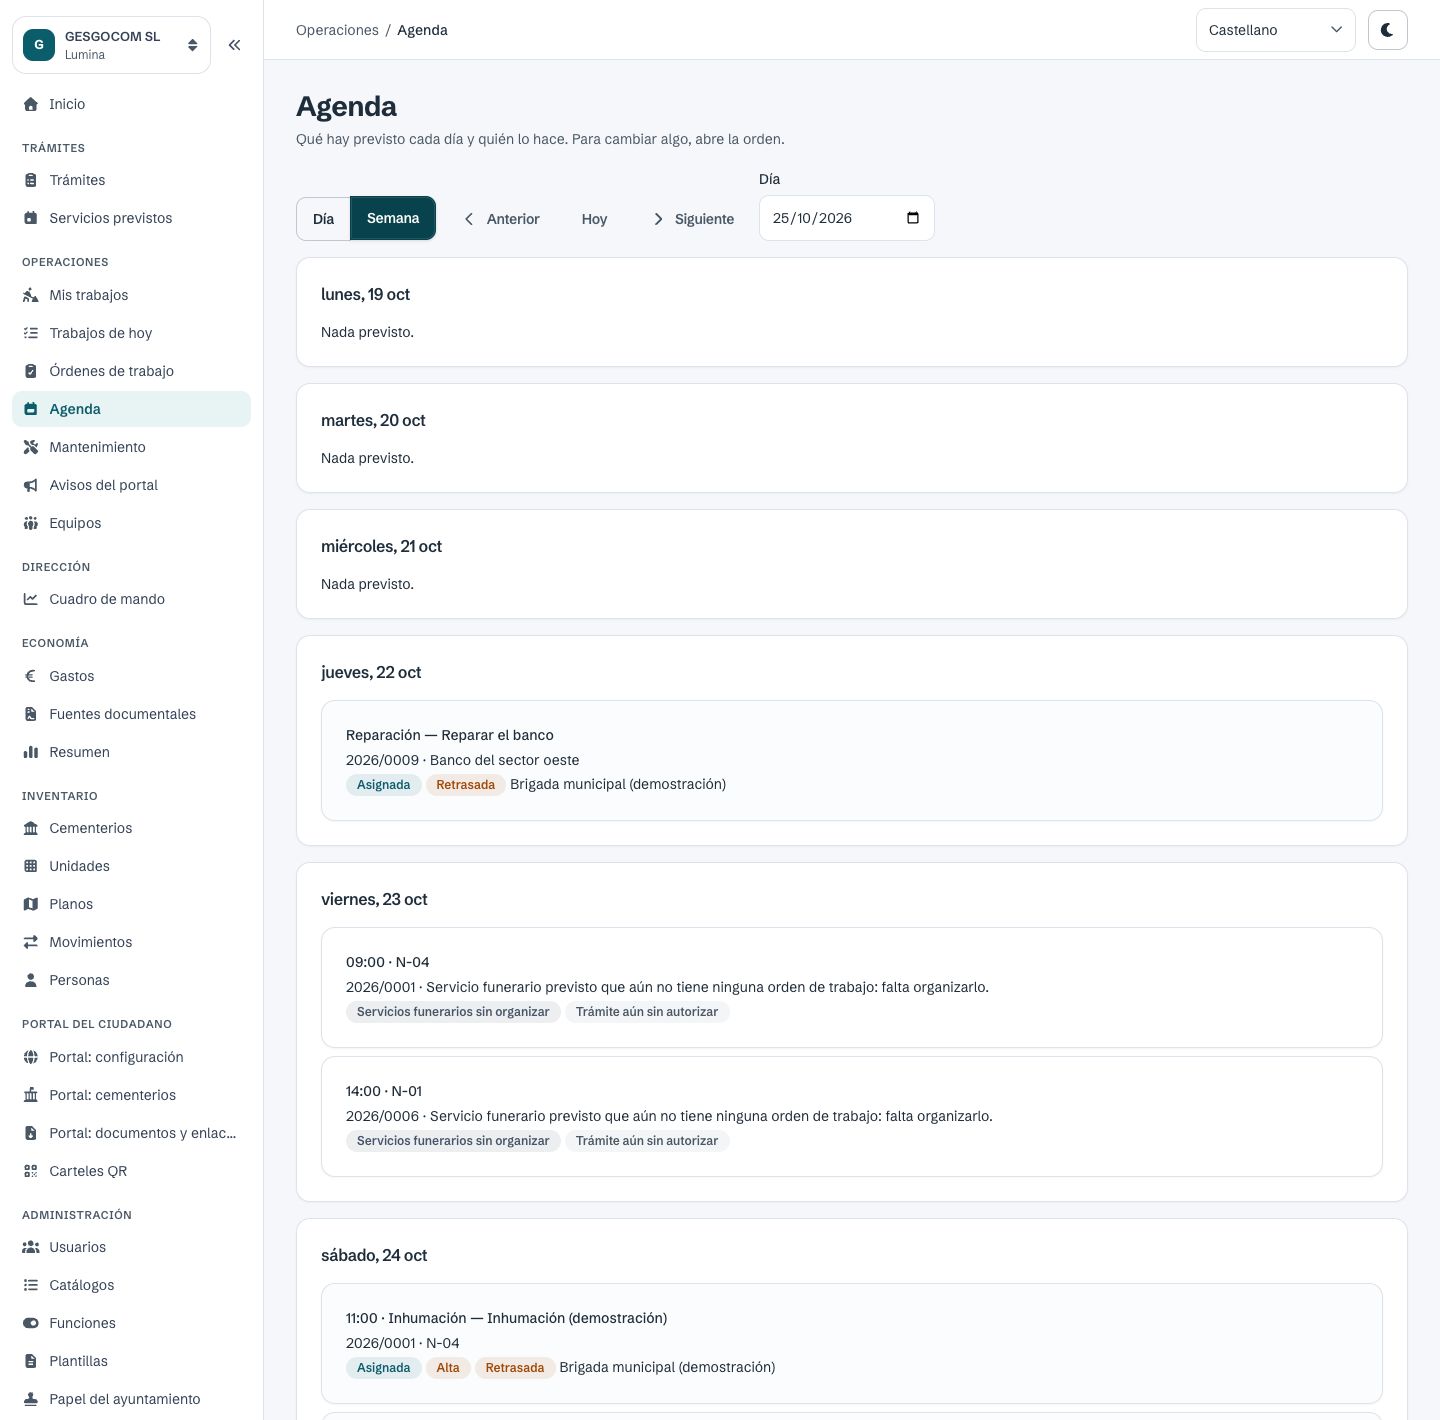Open the 09:00 · N-04 service card
This screenshot has height=1420, width=1440.
point(852,987)
